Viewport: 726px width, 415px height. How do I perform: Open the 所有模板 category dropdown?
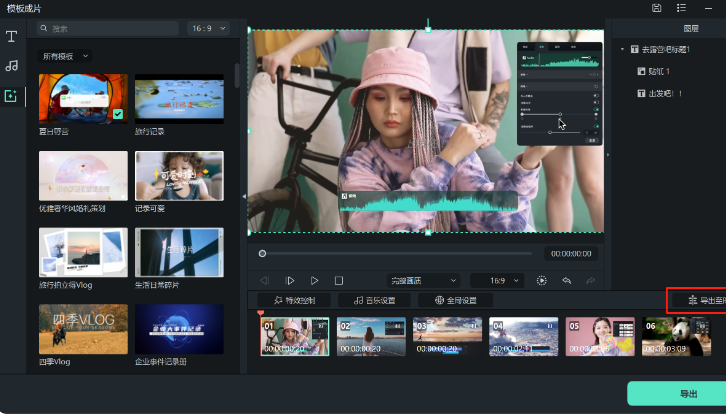point(64,56)
